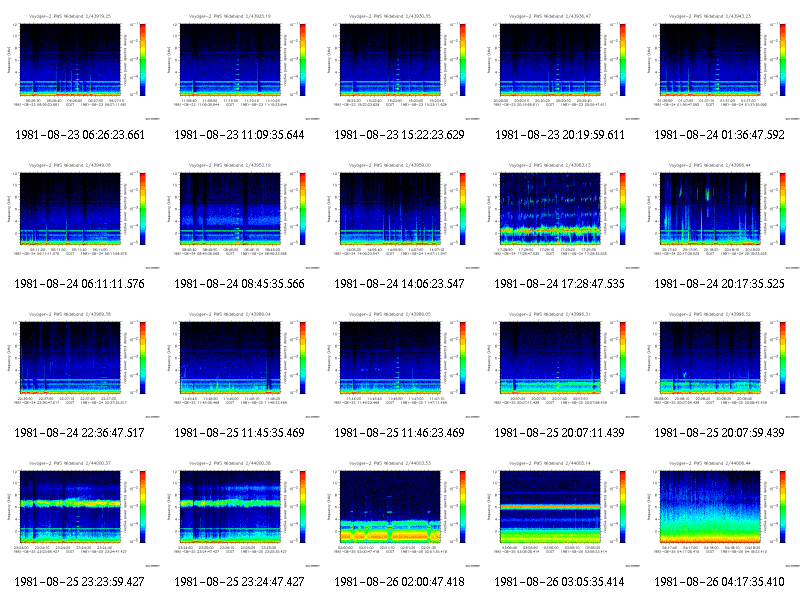Screen dimensions: 800x596
Task: Open spectrogram thumbnail dated 1981-08-24 14:06:23.547
Action: (x=400, y=215)
